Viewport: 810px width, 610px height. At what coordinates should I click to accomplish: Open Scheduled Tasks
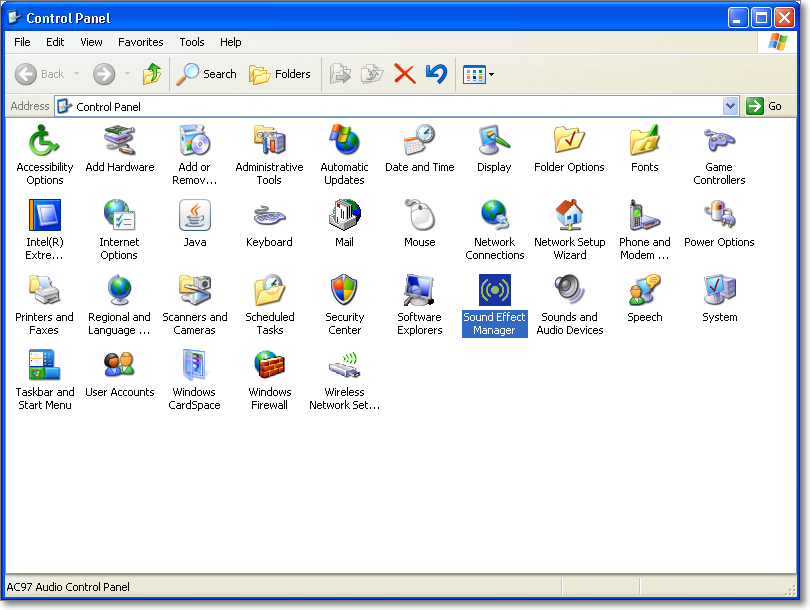pyautogui.click(x=269, y=304)
